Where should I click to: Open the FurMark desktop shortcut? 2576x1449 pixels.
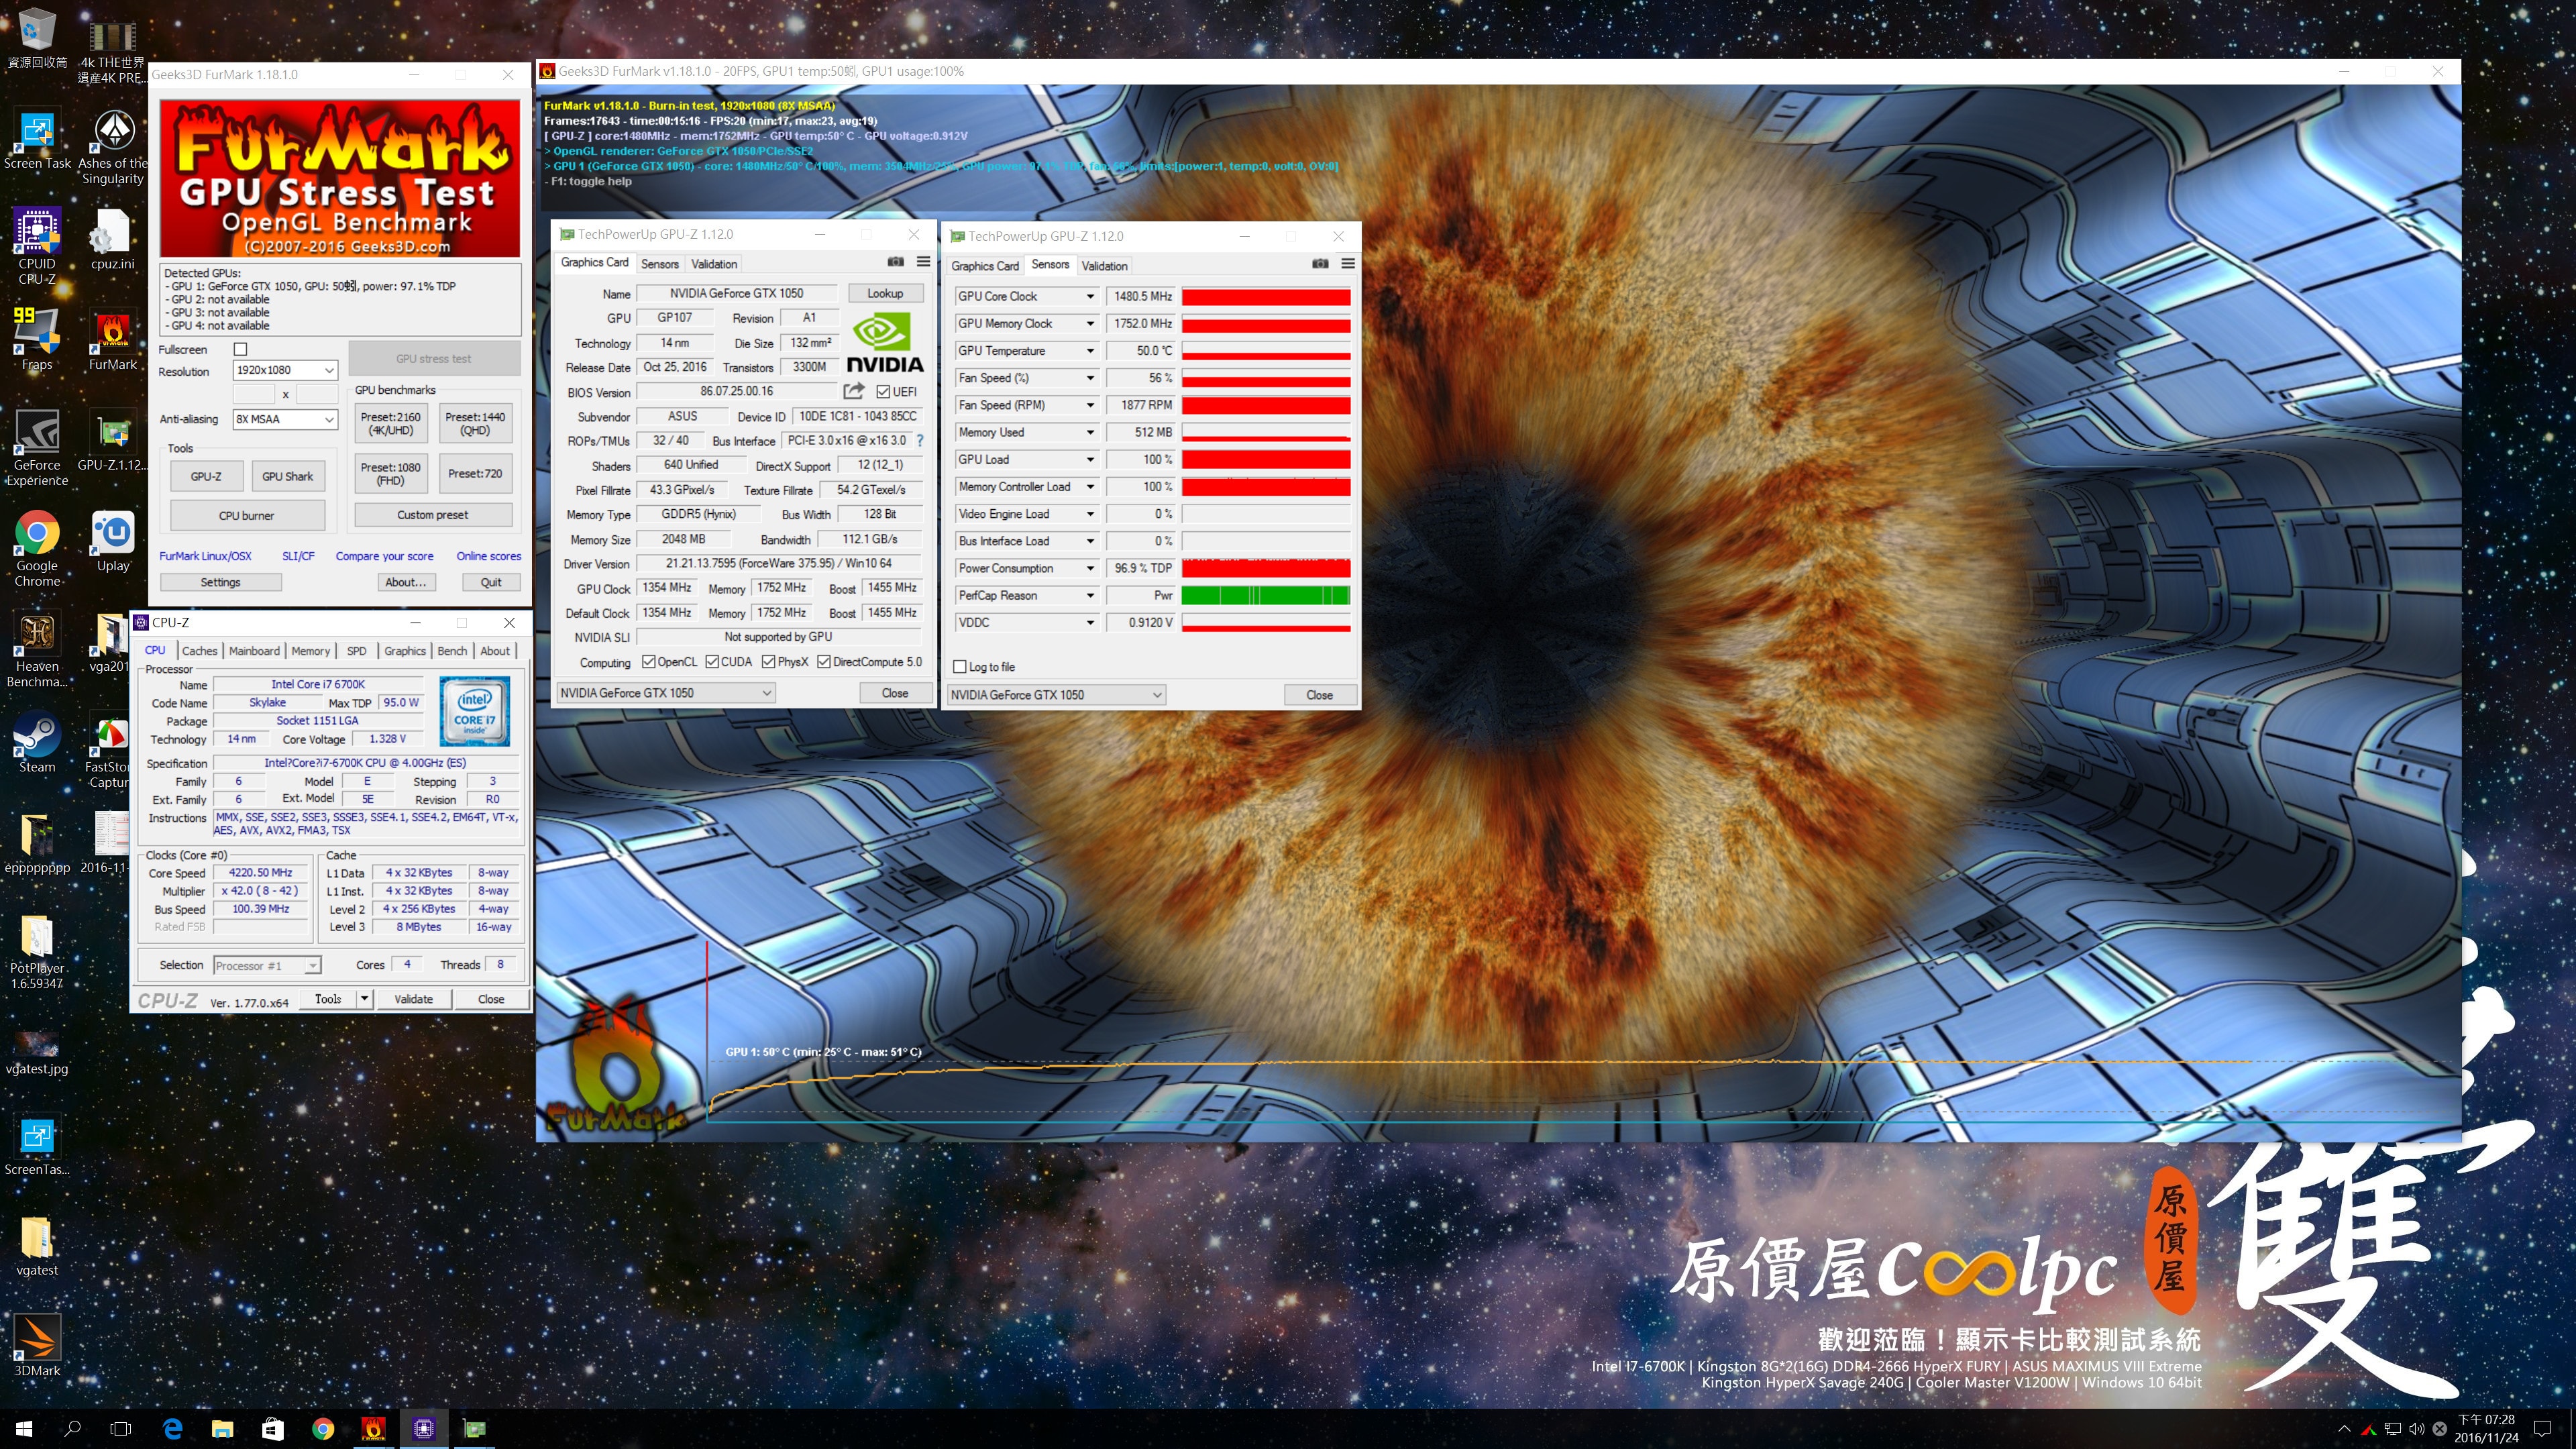click(112, 340)
